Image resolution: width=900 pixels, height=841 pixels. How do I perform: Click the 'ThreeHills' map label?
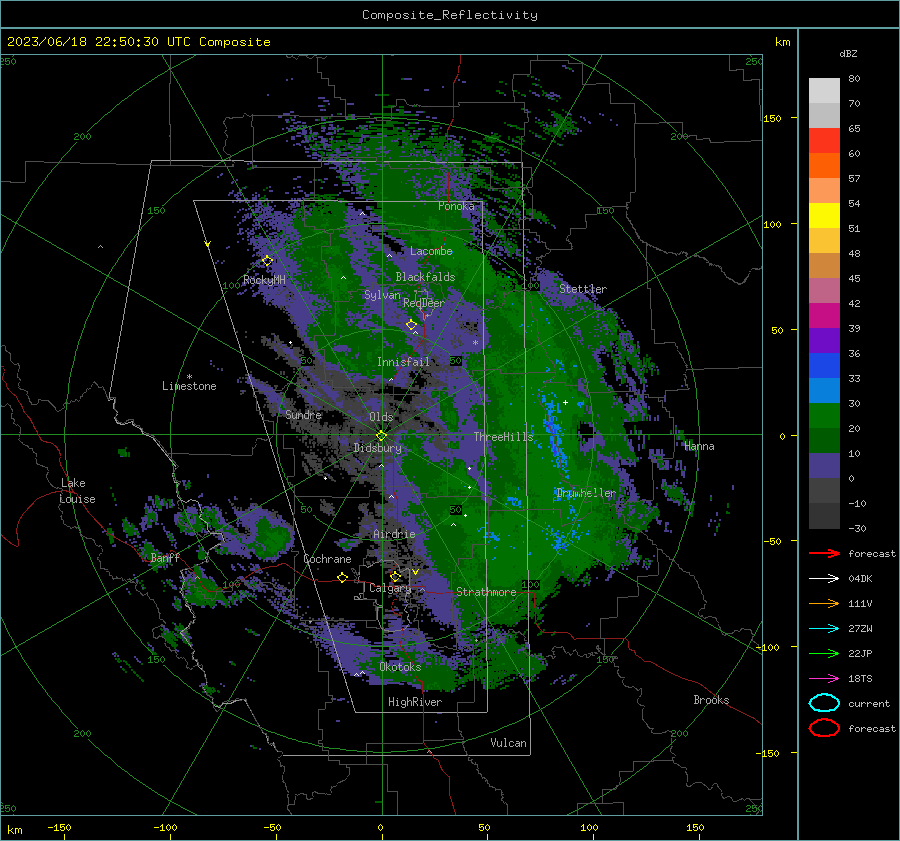(503, 437)
